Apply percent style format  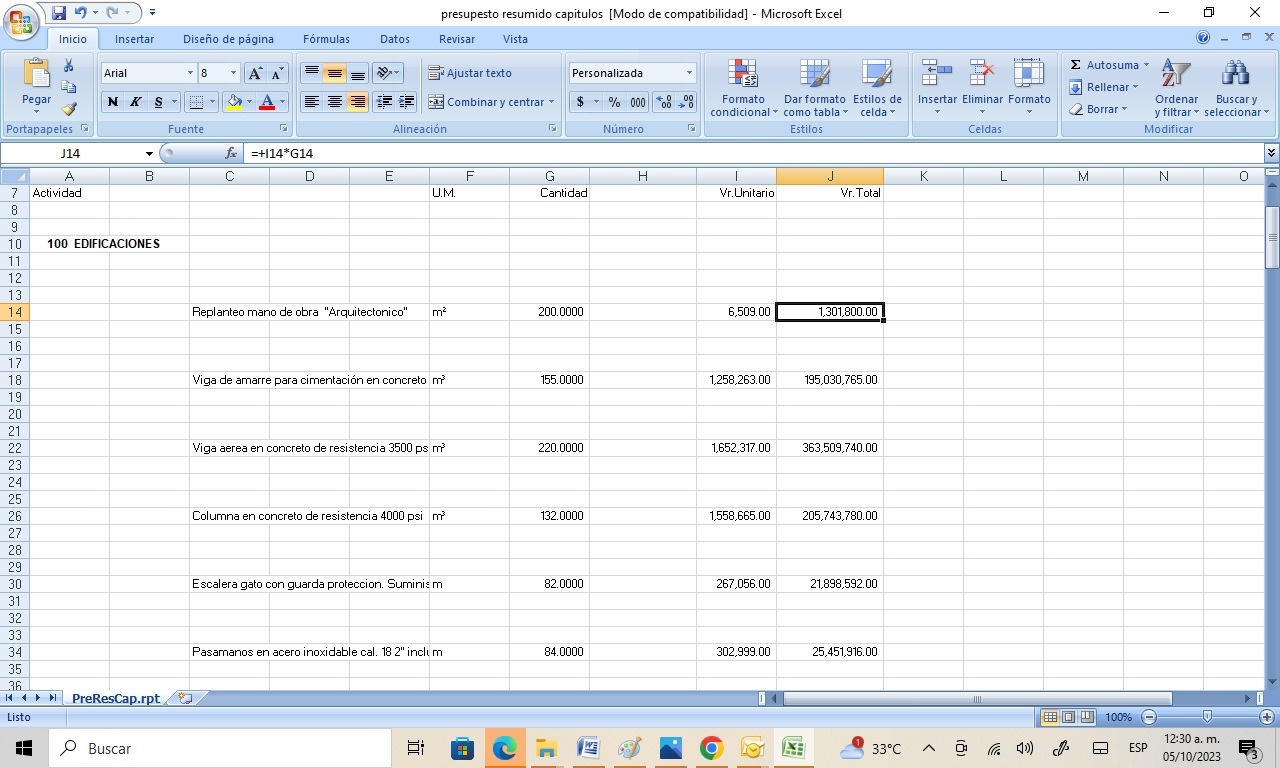614,102
